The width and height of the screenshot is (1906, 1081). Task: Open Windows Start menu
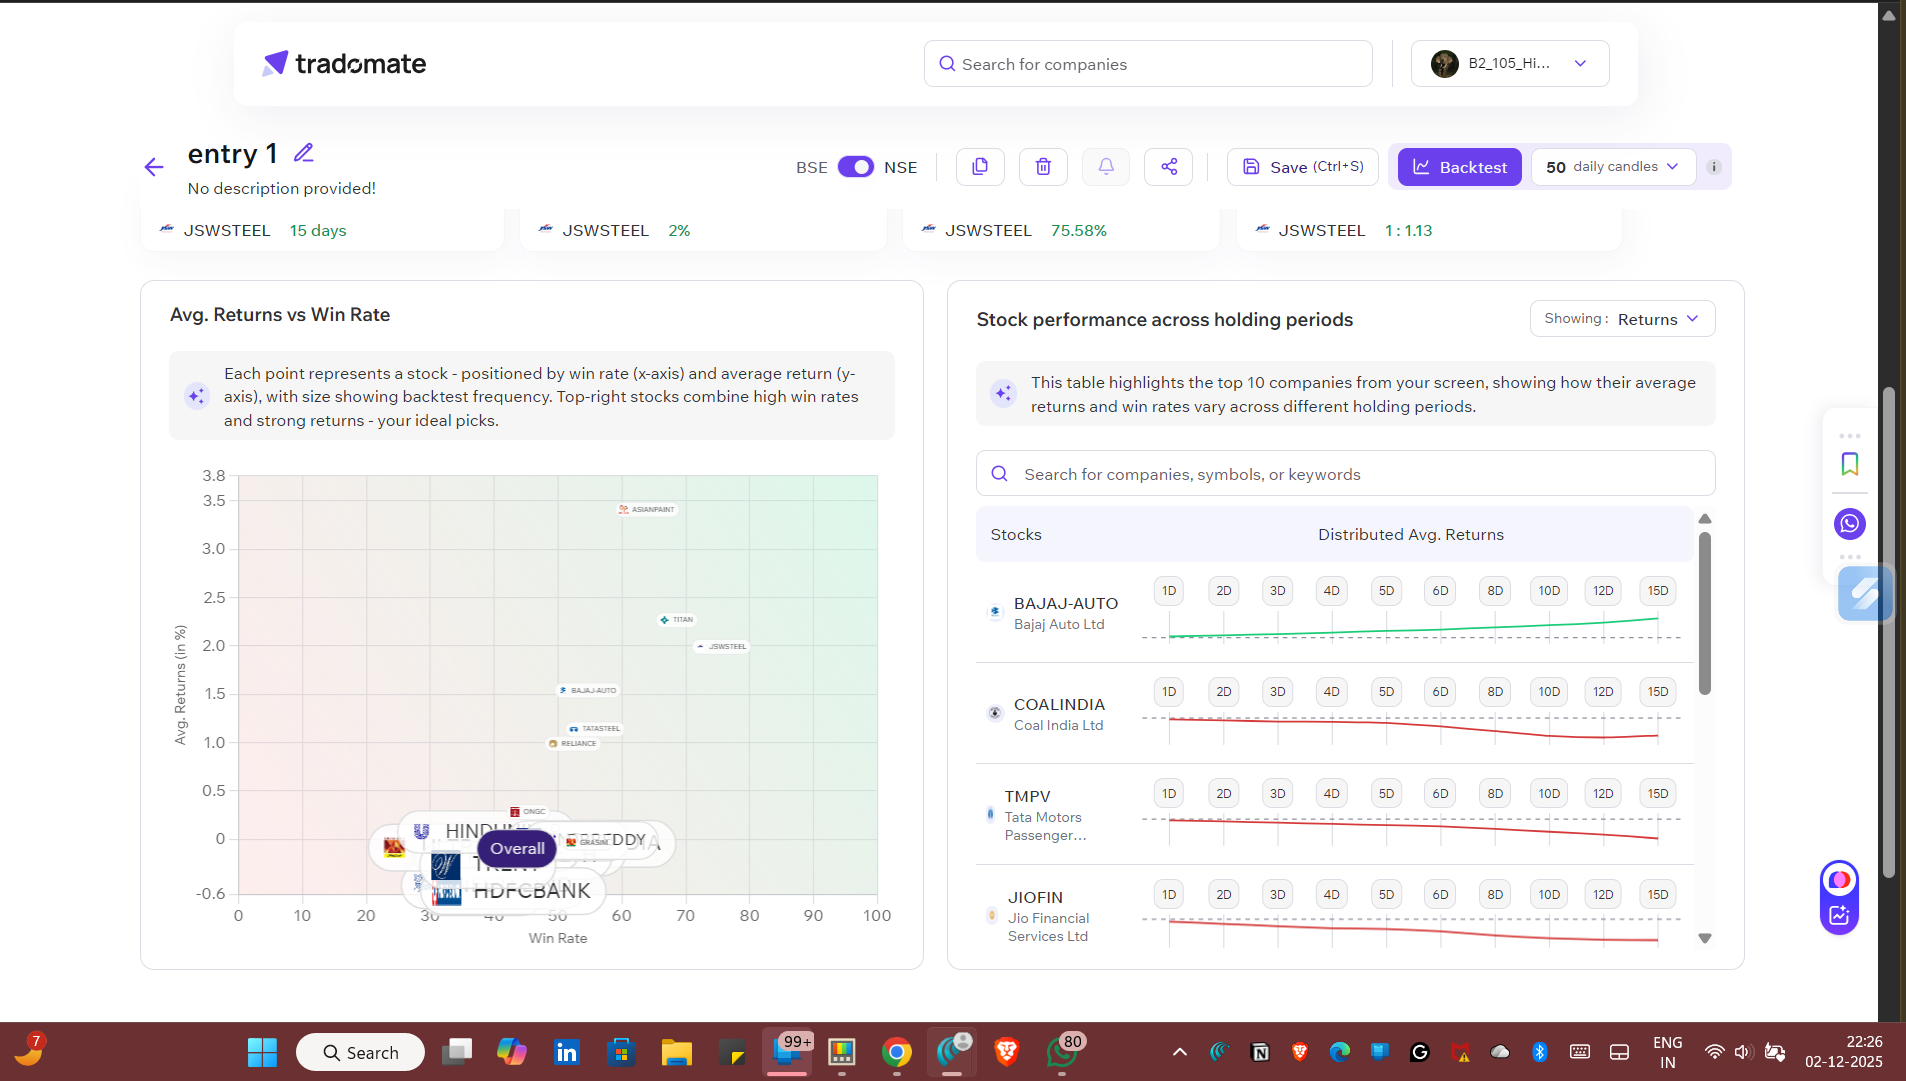[262, 1052]
